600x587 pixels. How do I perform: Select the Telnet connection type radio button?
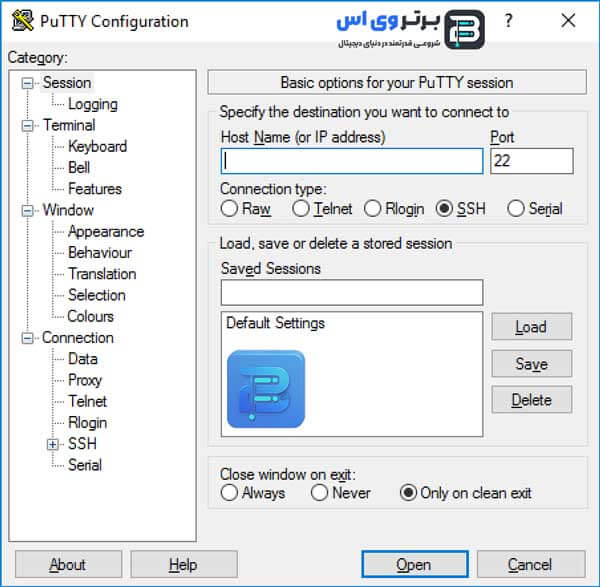(301, 209)
